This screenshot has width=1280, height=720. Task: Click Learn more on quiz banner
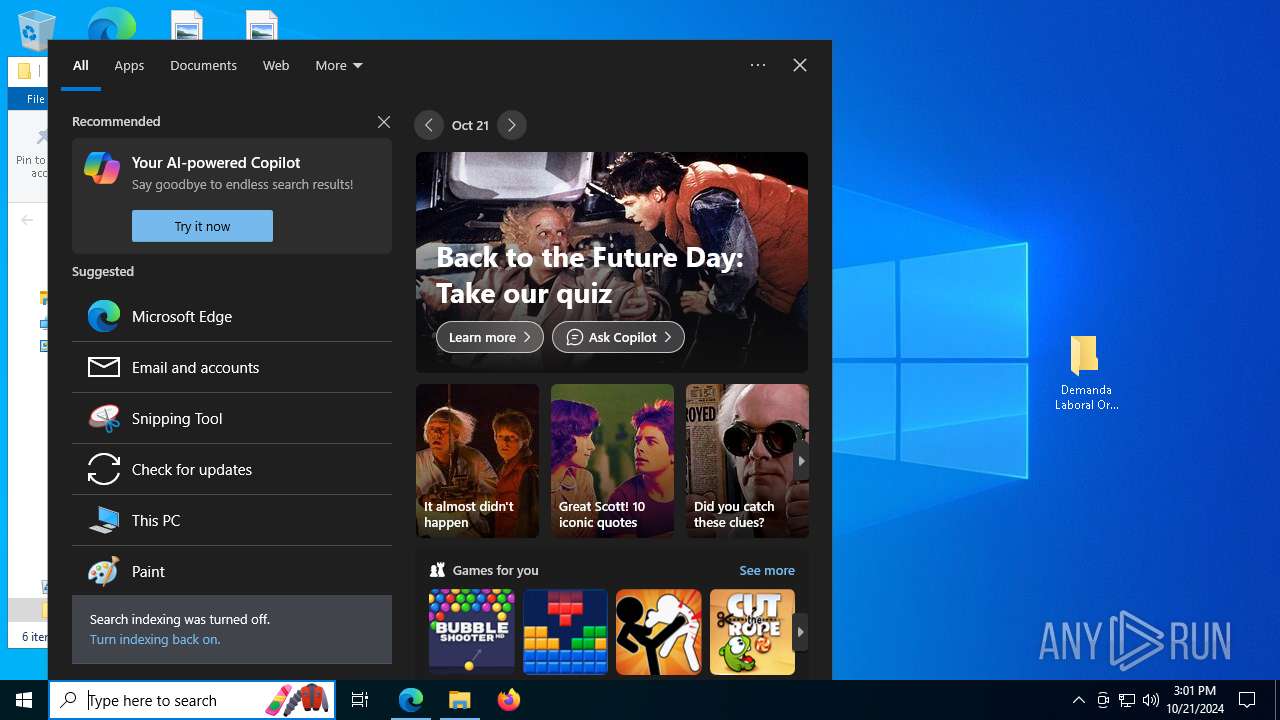tap(490, 337)
